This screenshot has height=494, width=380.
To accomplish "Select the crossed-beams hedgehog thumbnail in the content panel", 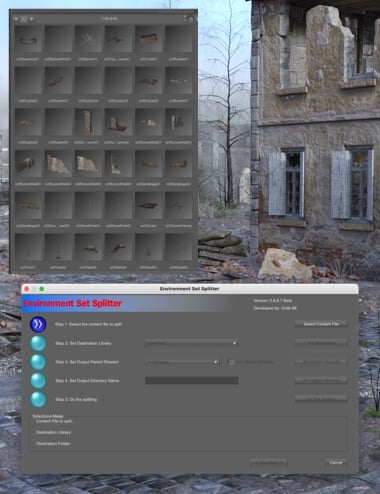I will point(88,39).
